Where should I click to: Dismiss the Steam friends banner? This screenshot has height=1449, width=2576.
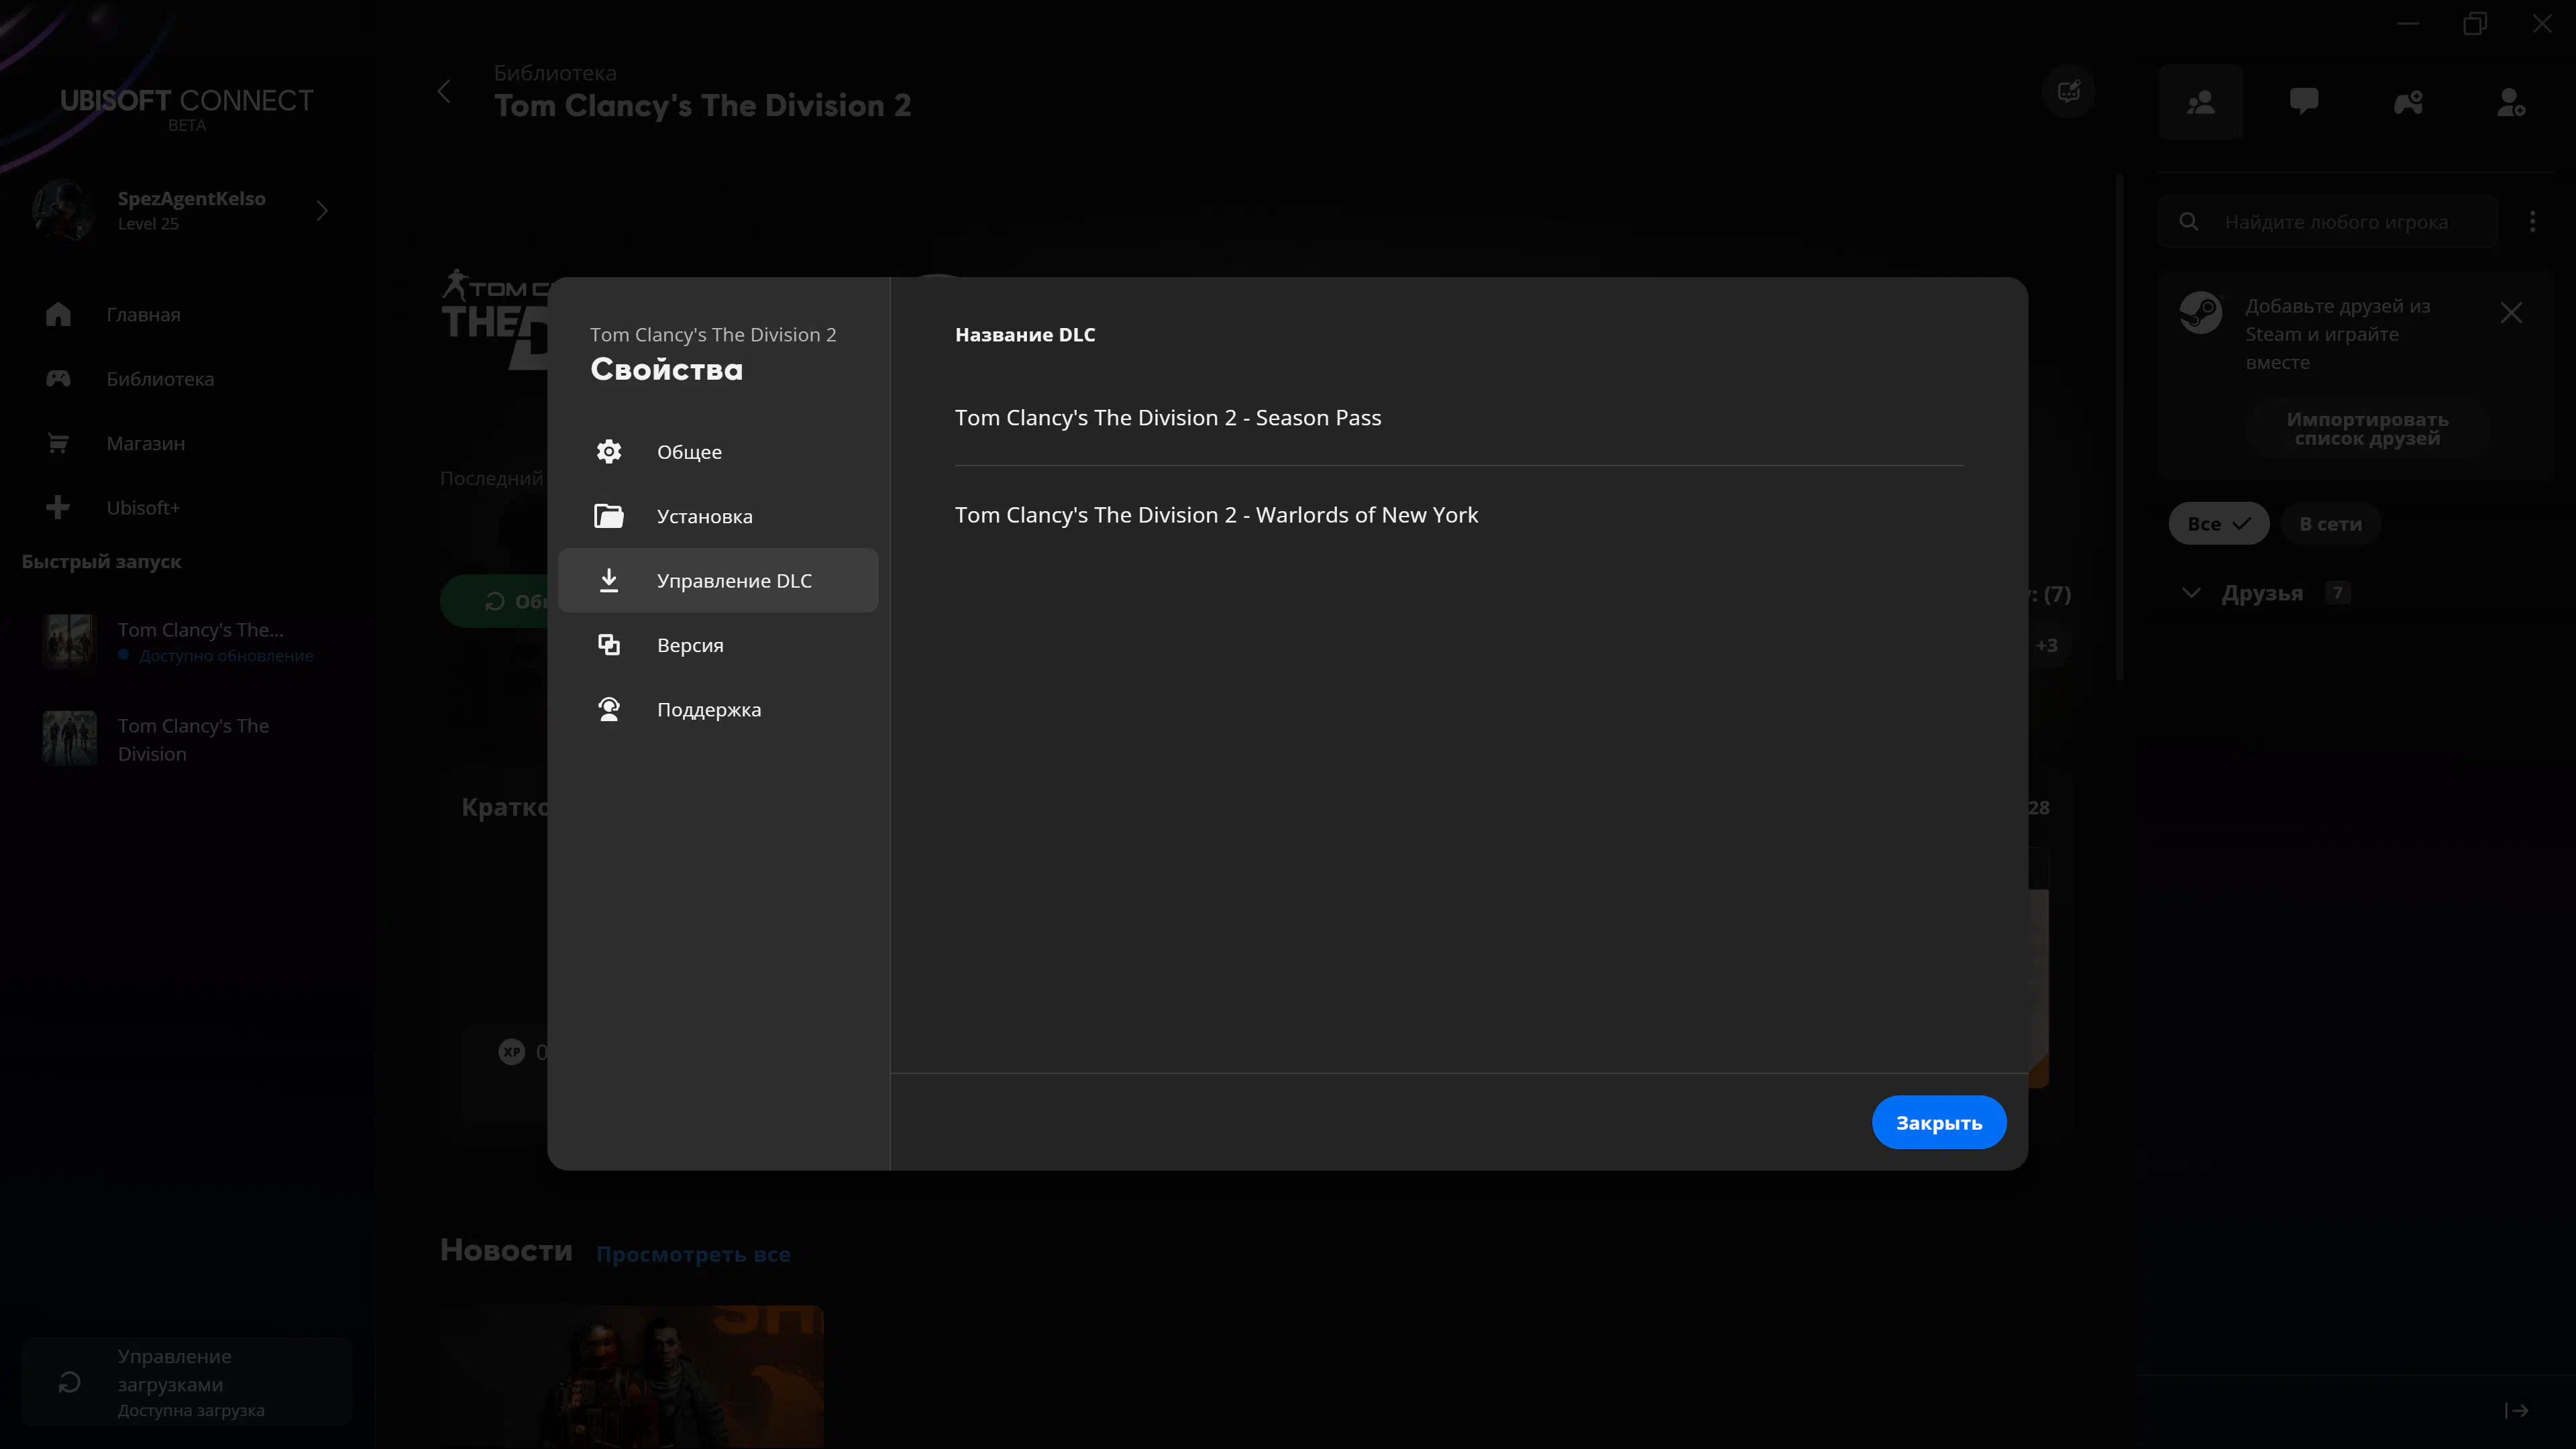[x=2511, y=313]
